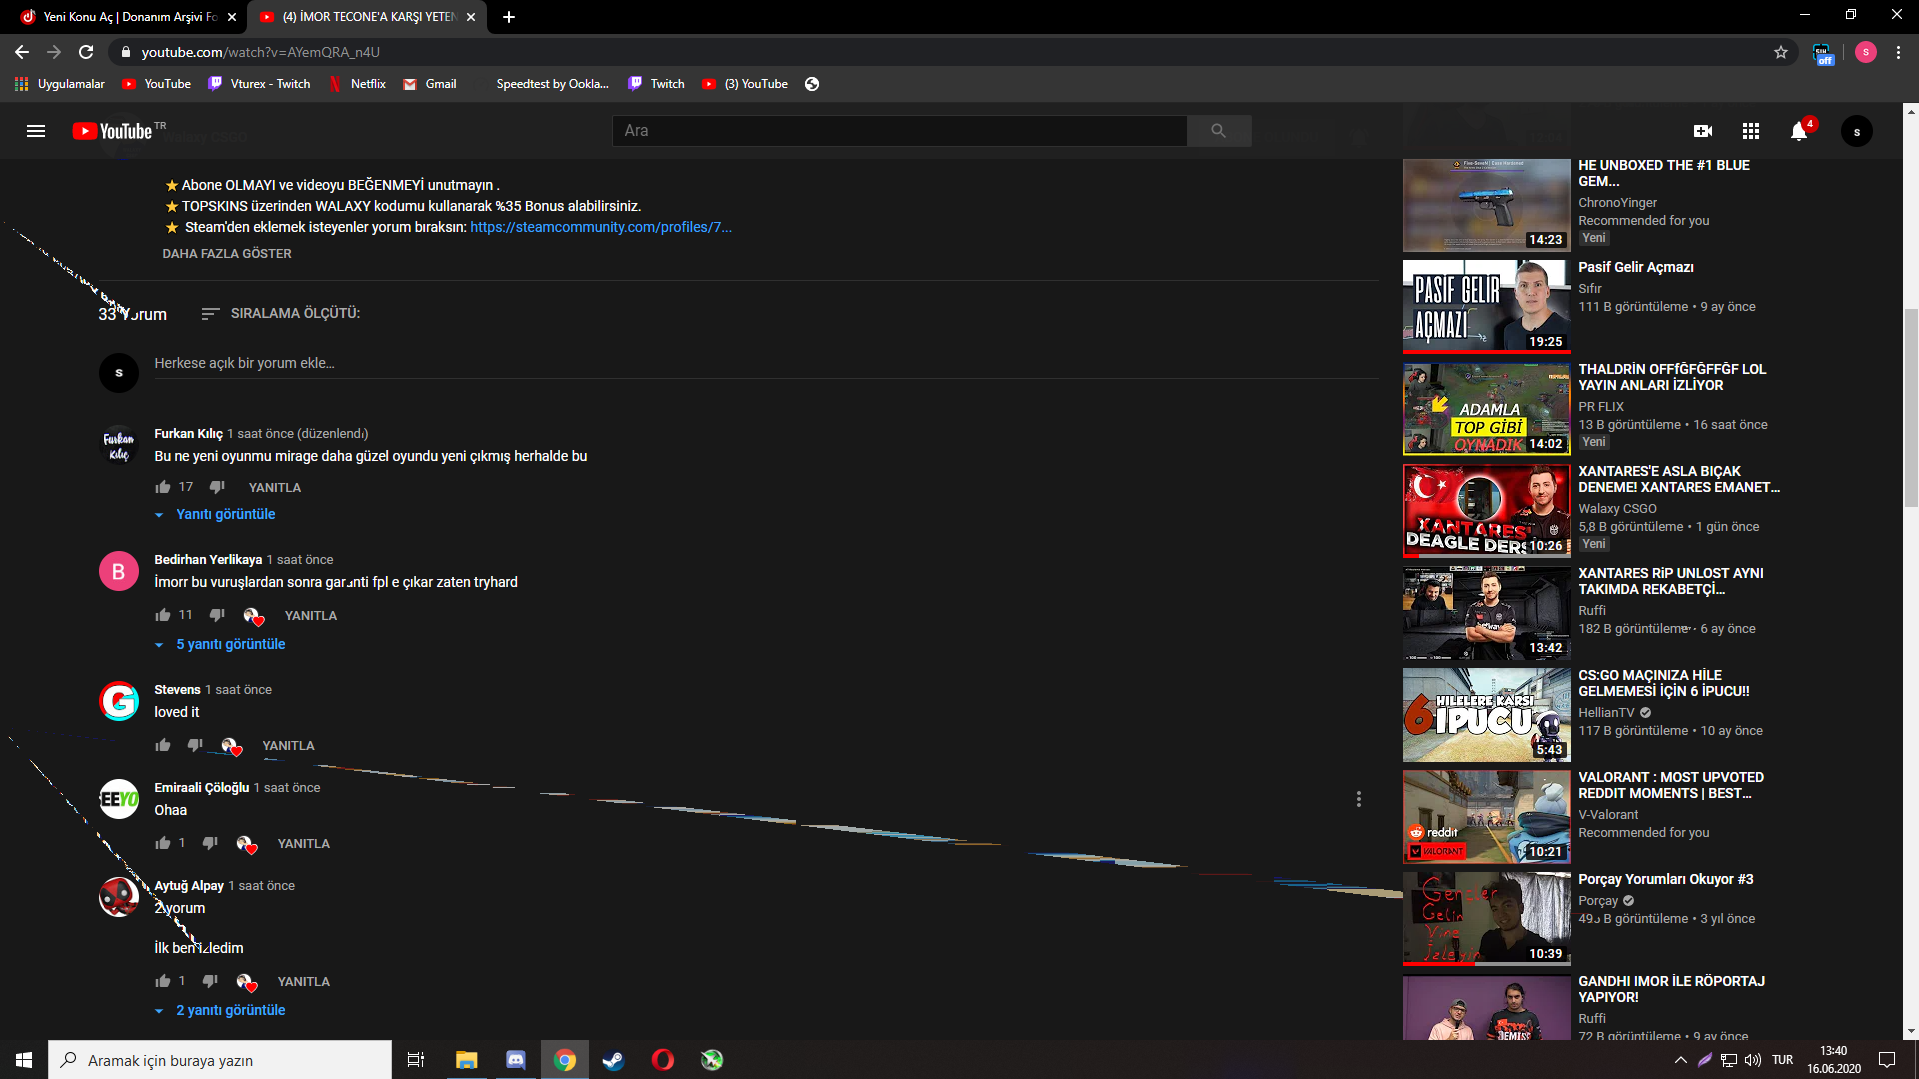This screenshot has height=1079, width=1919.
Task: Reply to Furkan Kılıç with YANITLA
Action: coord(275,487)
